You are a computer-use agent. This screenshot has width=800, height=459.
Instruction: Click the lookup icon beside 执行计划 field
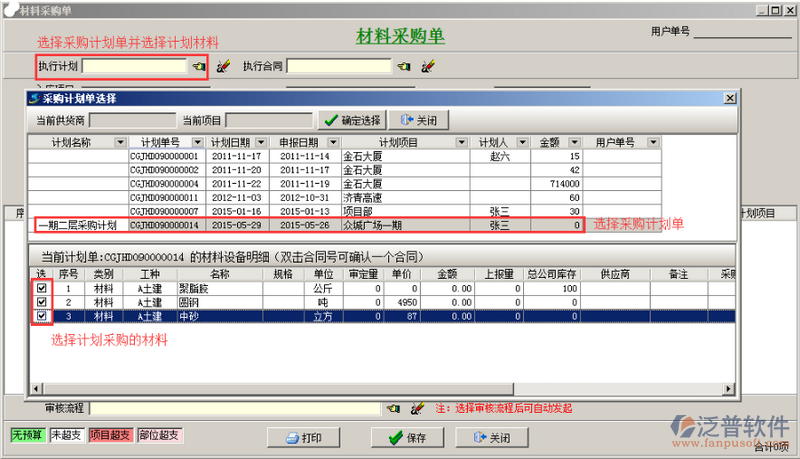(x=199, y=67)
